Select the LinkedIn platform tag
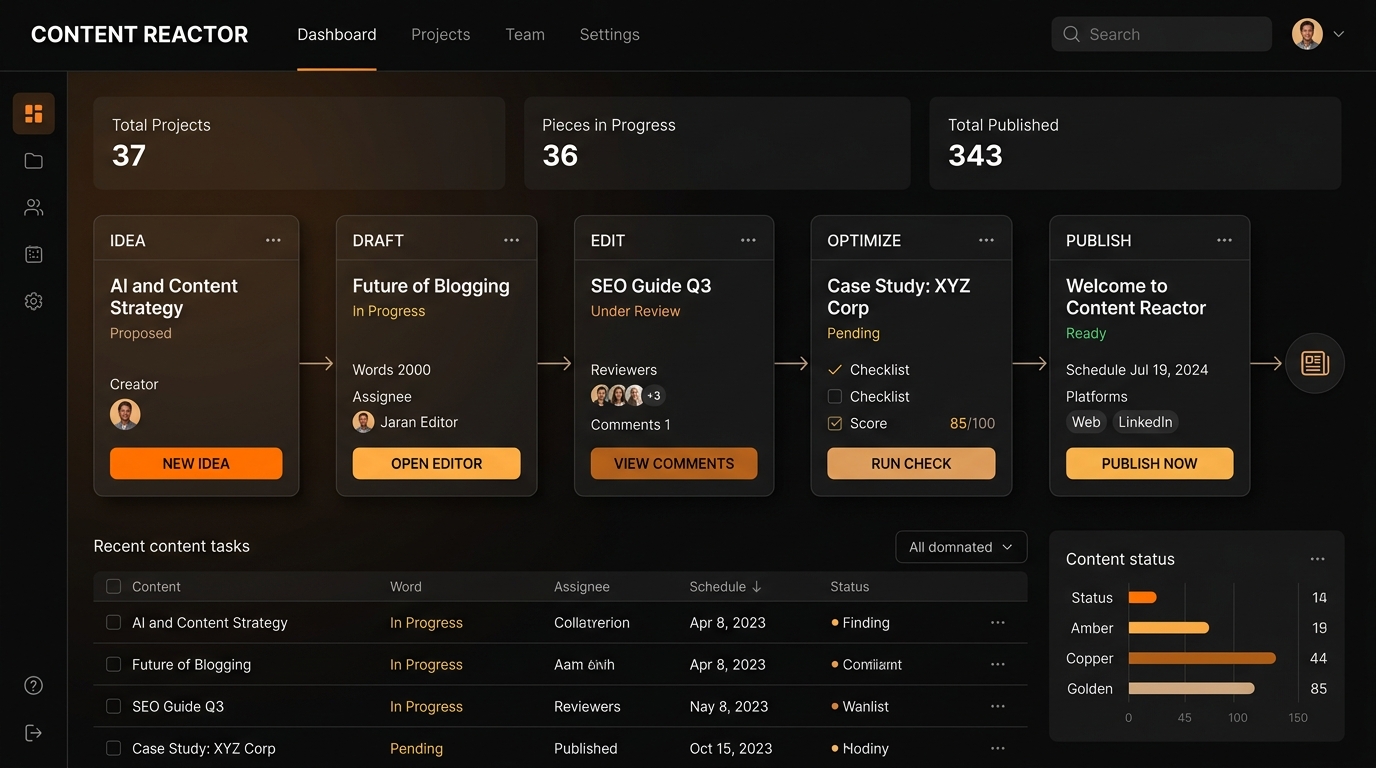 point(1145,422)
